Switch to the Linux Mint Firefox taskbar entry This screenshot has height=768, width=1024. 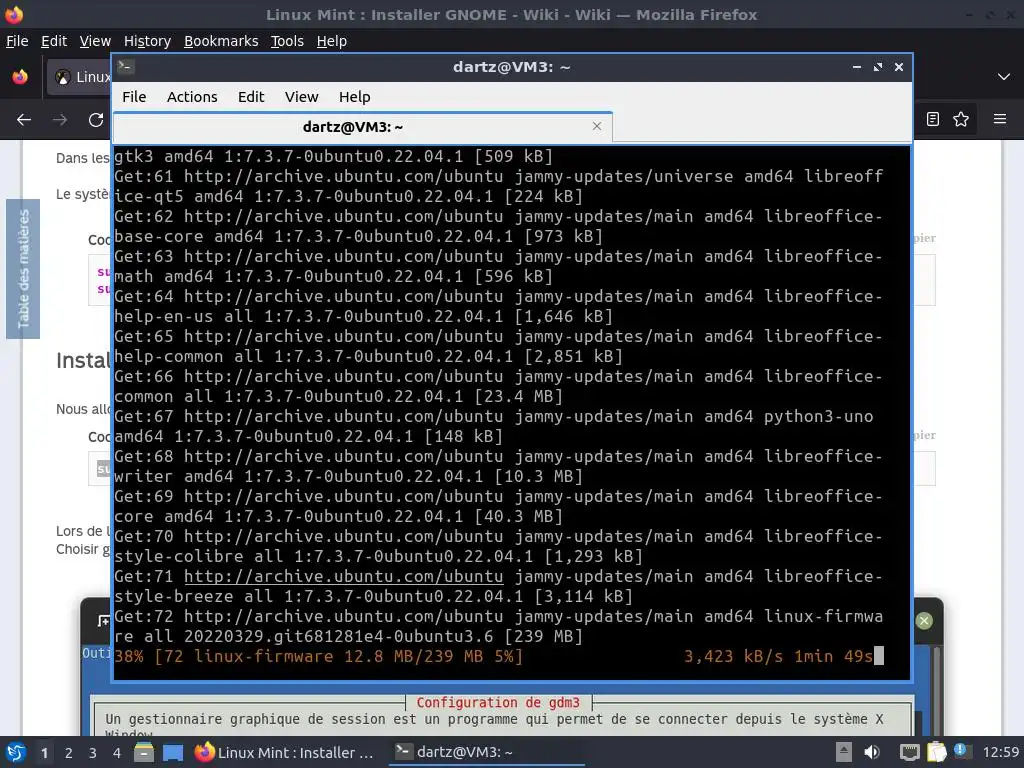pyautogui.click(x=284, y=752)
